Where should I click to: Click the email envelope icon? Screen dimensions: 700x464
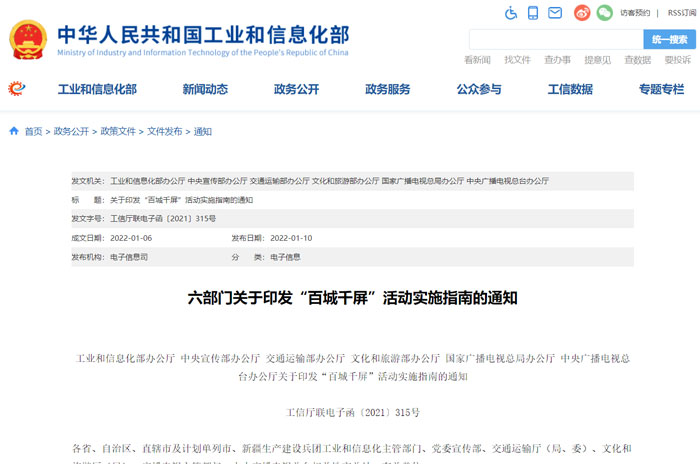pyautogui.click(x=556, y=13)
